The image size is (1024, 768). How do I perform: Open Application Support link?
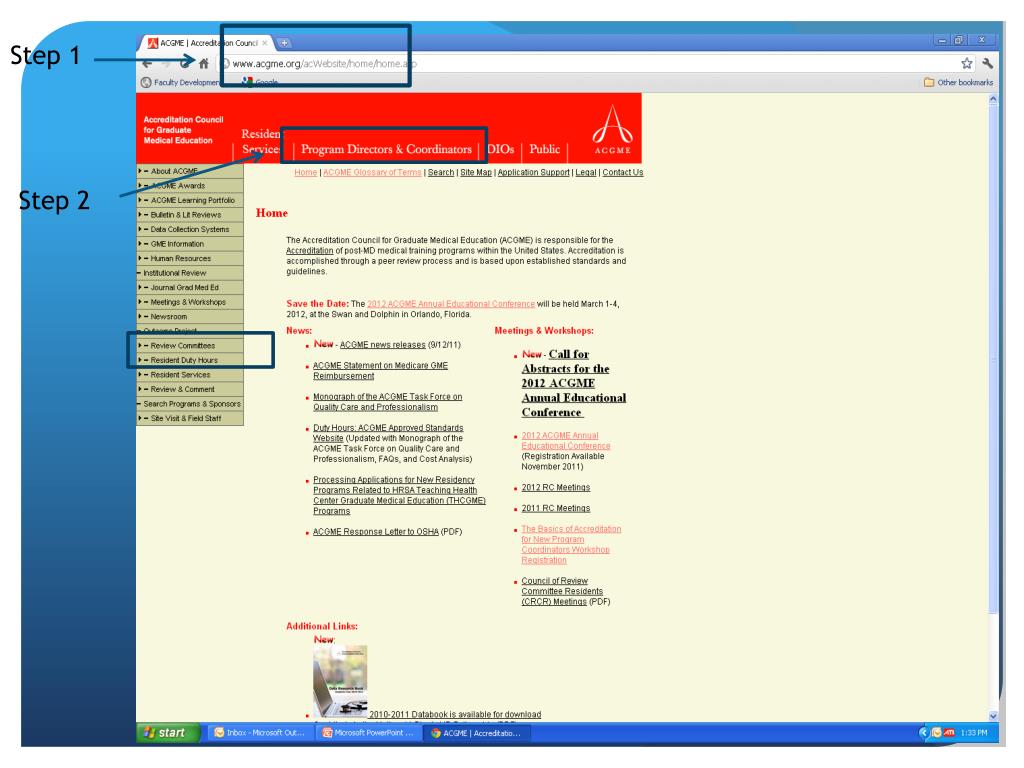(534, 172)
